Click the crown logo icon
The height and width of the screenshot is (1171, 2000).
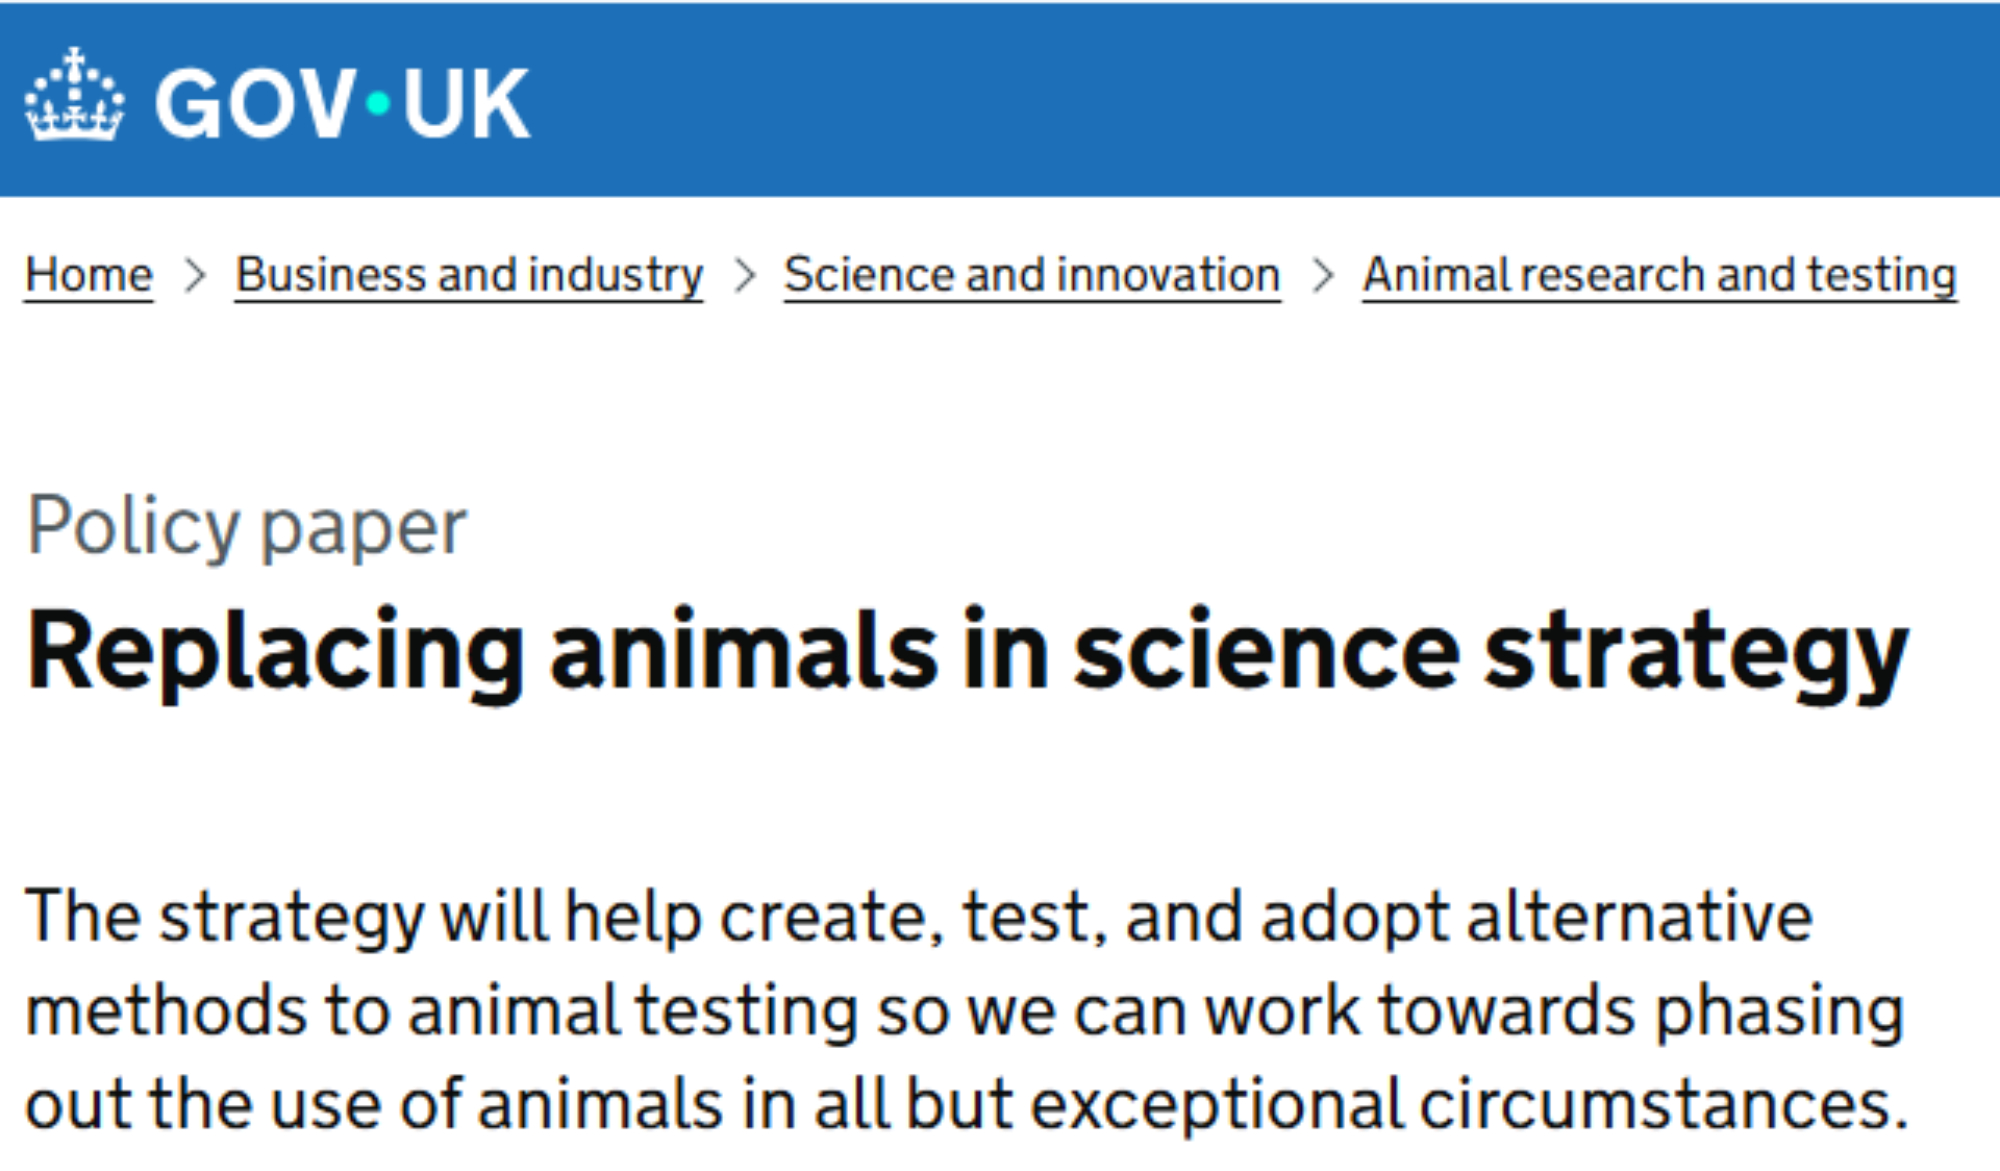[74, 96]
